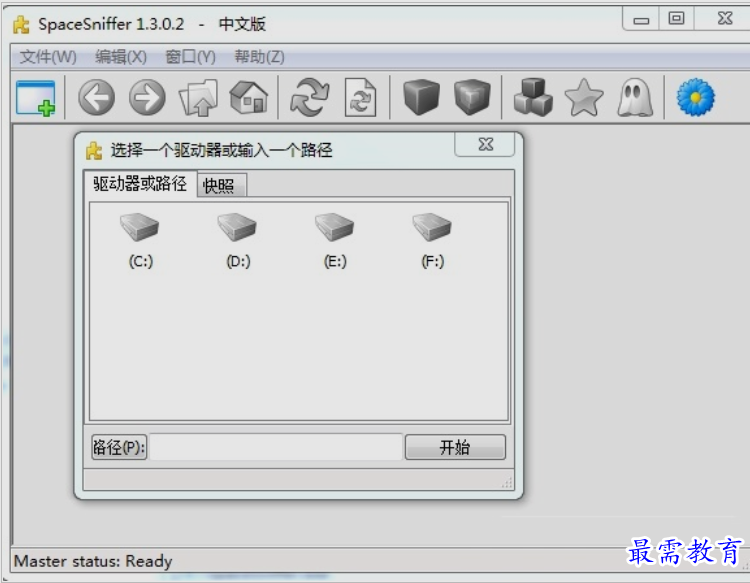Click the Home house icon
The image size is (750, 583).
pos(249,97)
